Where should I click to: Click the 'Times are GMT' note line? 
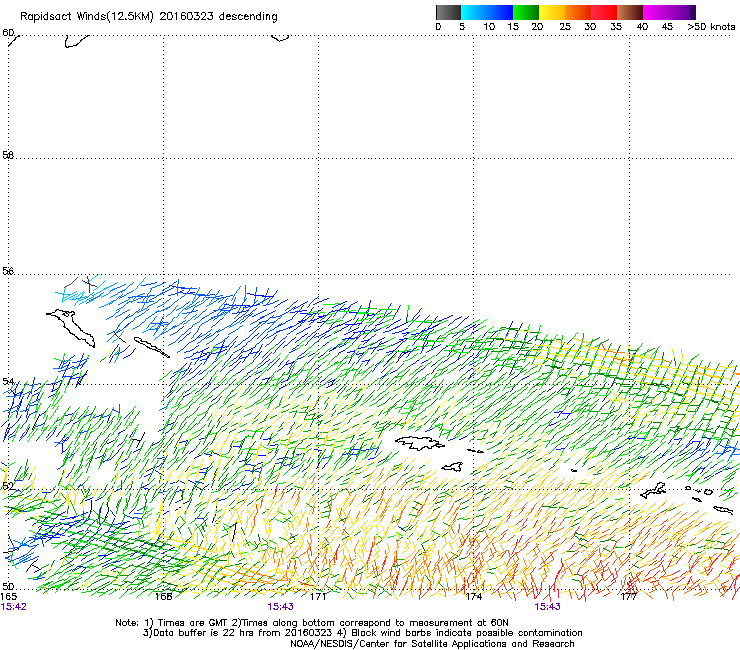point(312,623)
